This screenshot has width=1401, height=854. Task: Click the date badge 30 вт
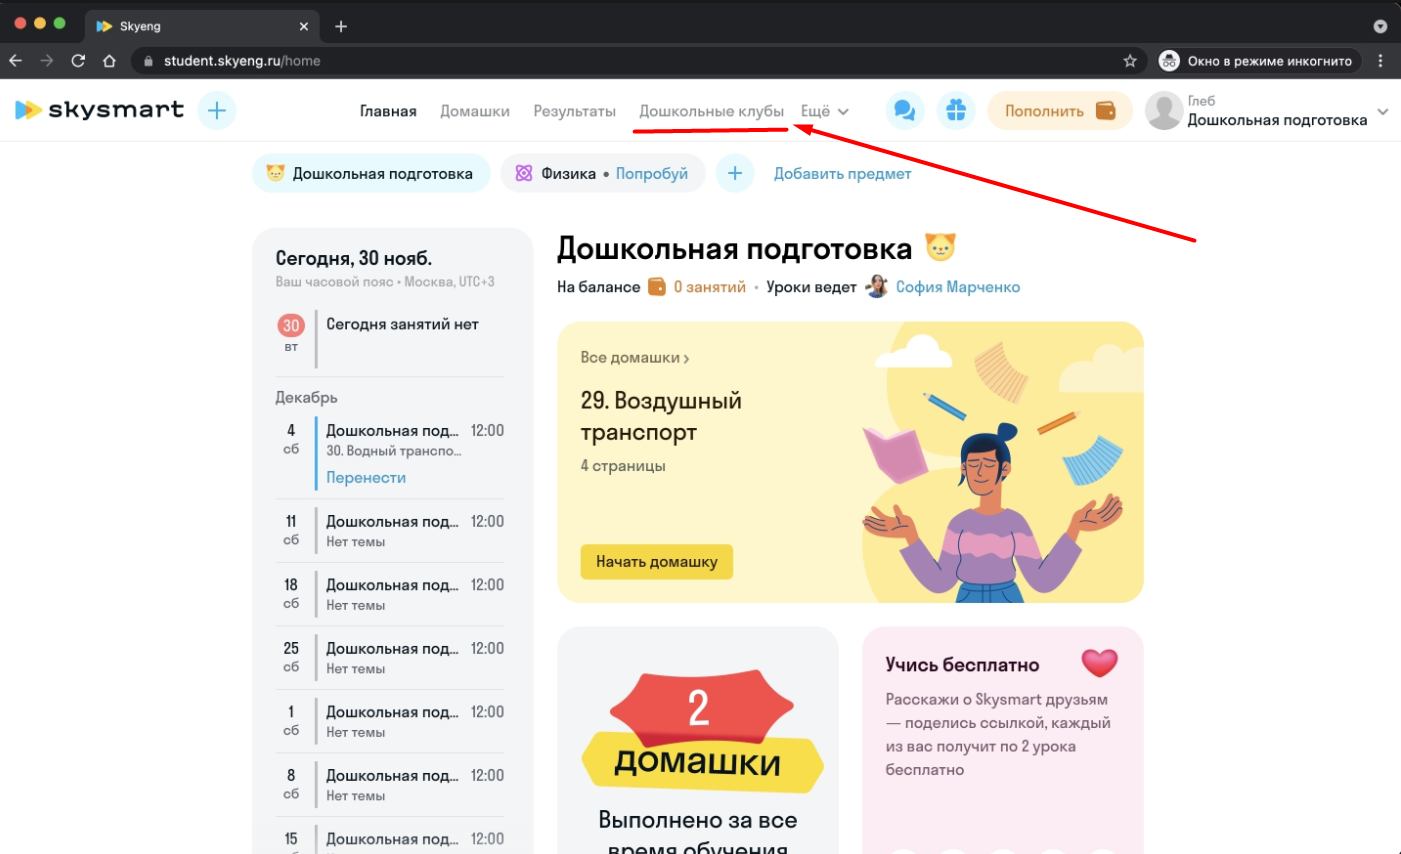[x=291, y=333]
